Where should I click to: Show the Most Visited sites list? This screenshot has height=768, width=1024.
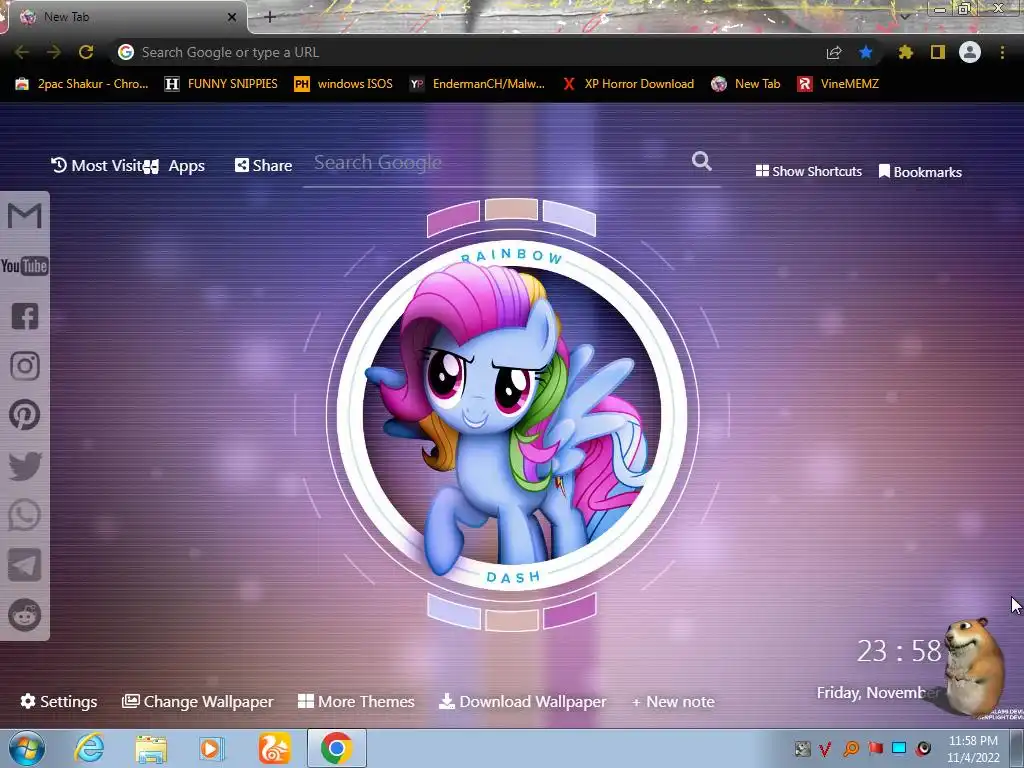[x=97, y=166]
